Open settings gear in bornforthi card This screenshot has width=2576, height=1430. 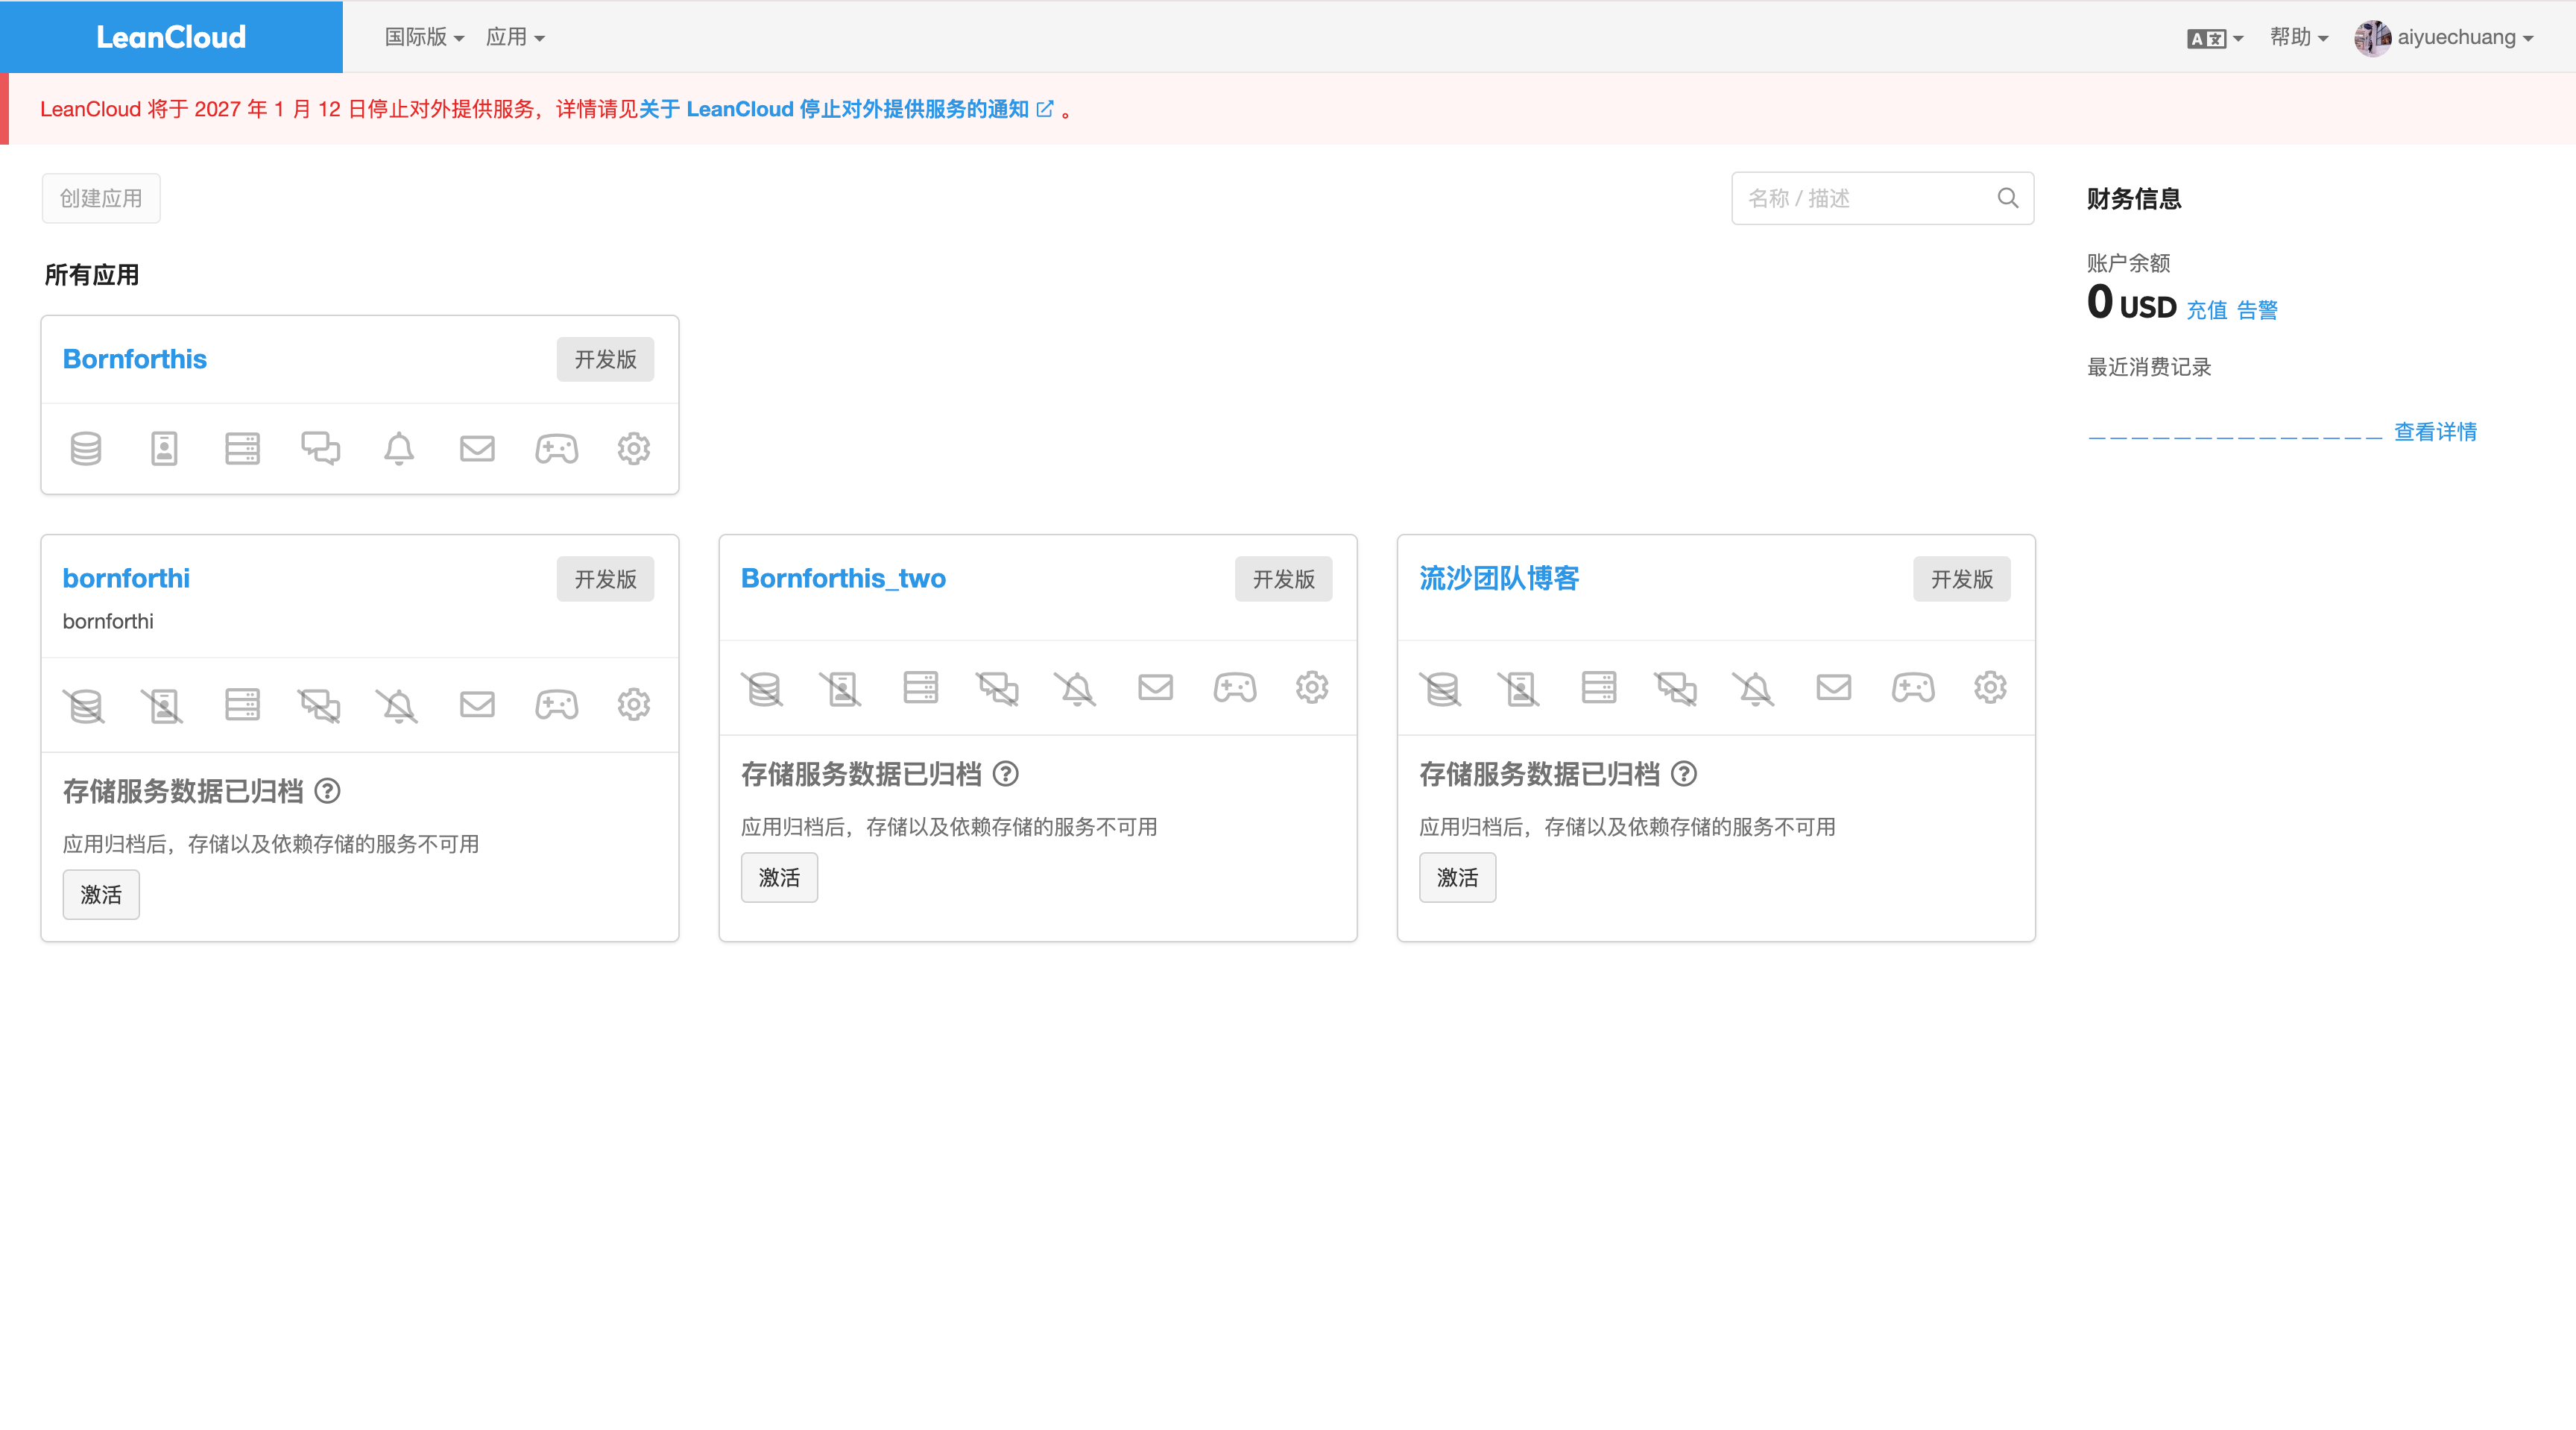pyautogui.click(x=634, y=705)
